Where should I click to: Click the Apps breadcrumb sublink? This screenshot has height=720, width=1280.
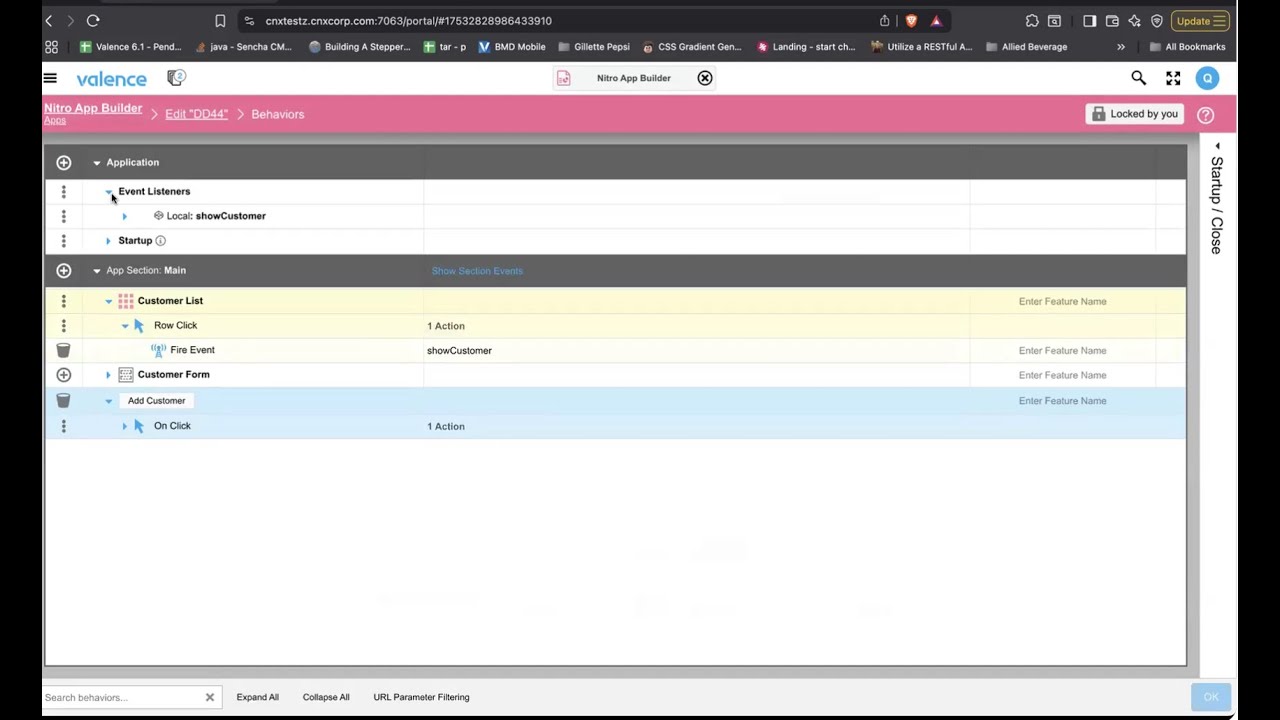tap(55, 121)
